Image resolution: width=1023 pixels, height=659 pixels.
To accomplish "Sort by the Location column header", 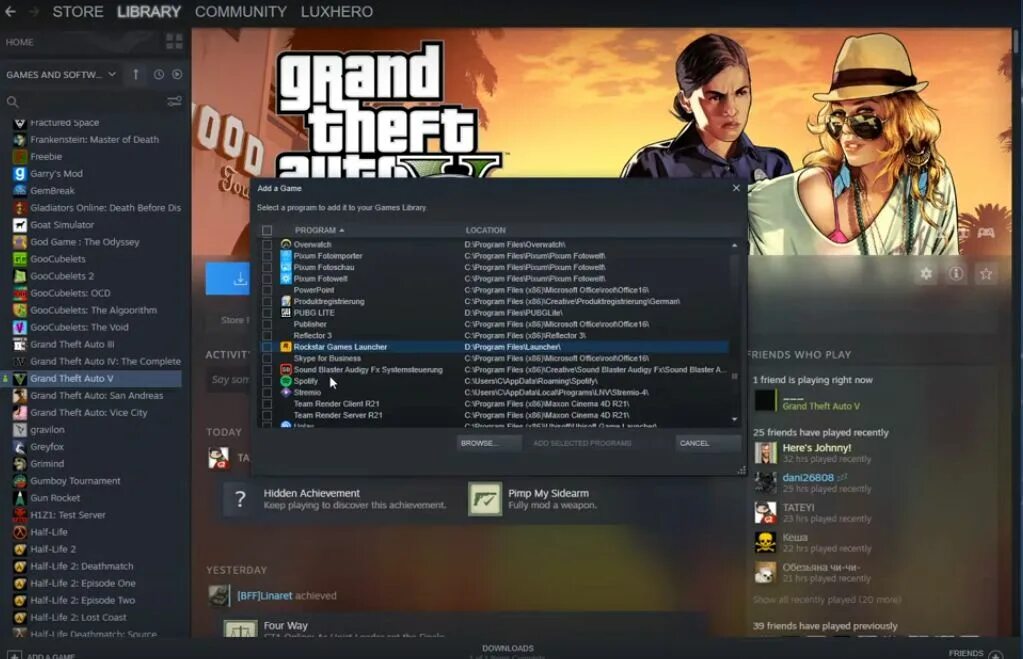I will (x=485, y=230).
